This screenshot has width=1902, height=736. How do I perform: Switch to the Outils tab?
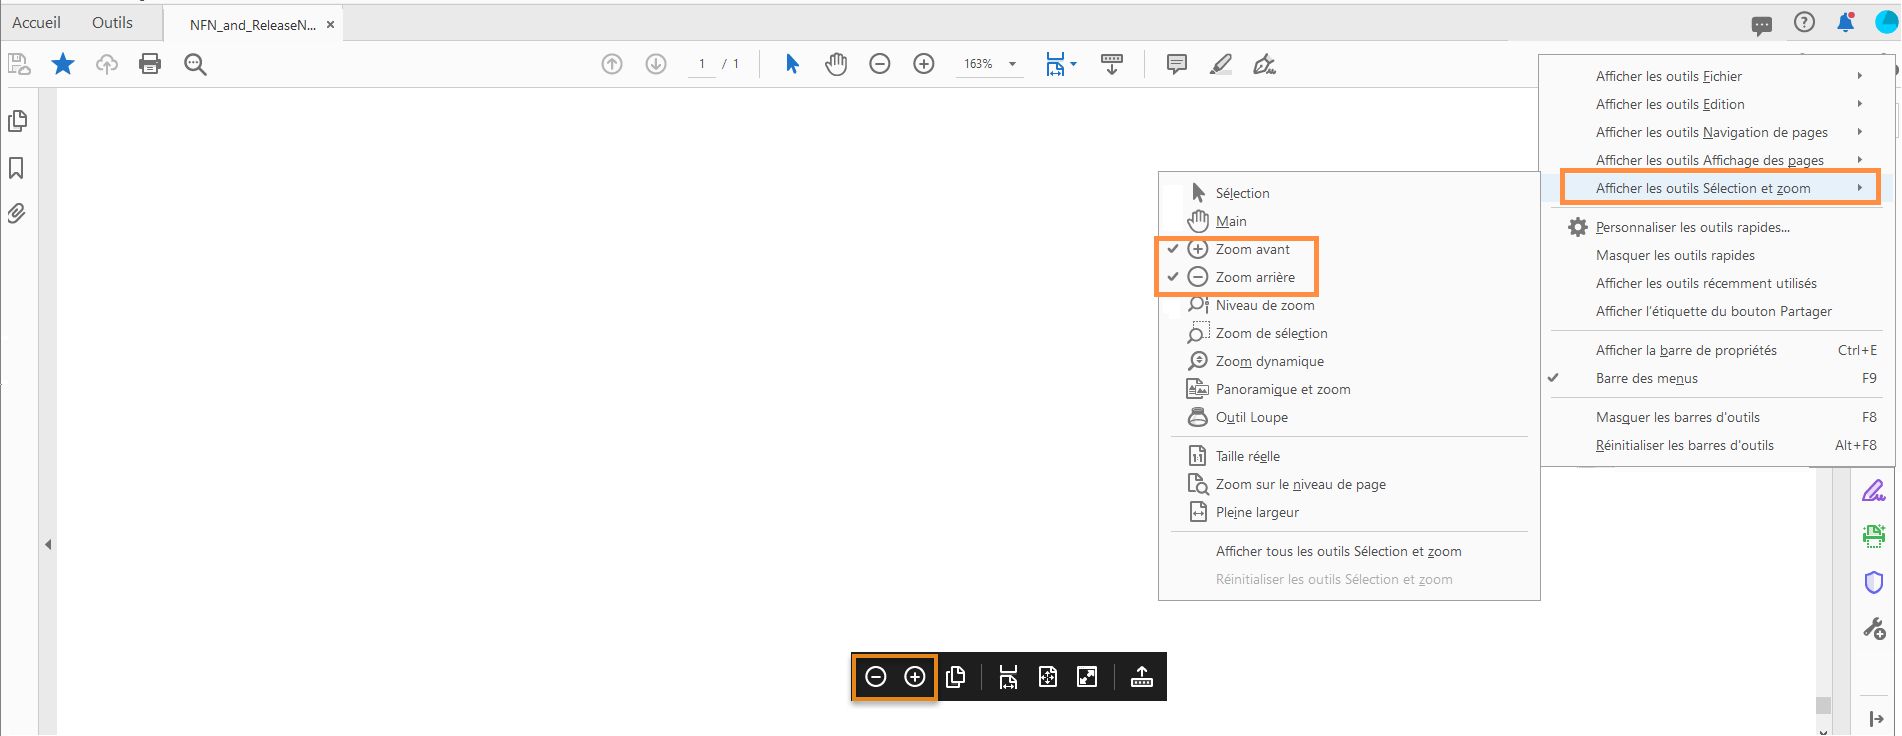[x=112, y=22]
